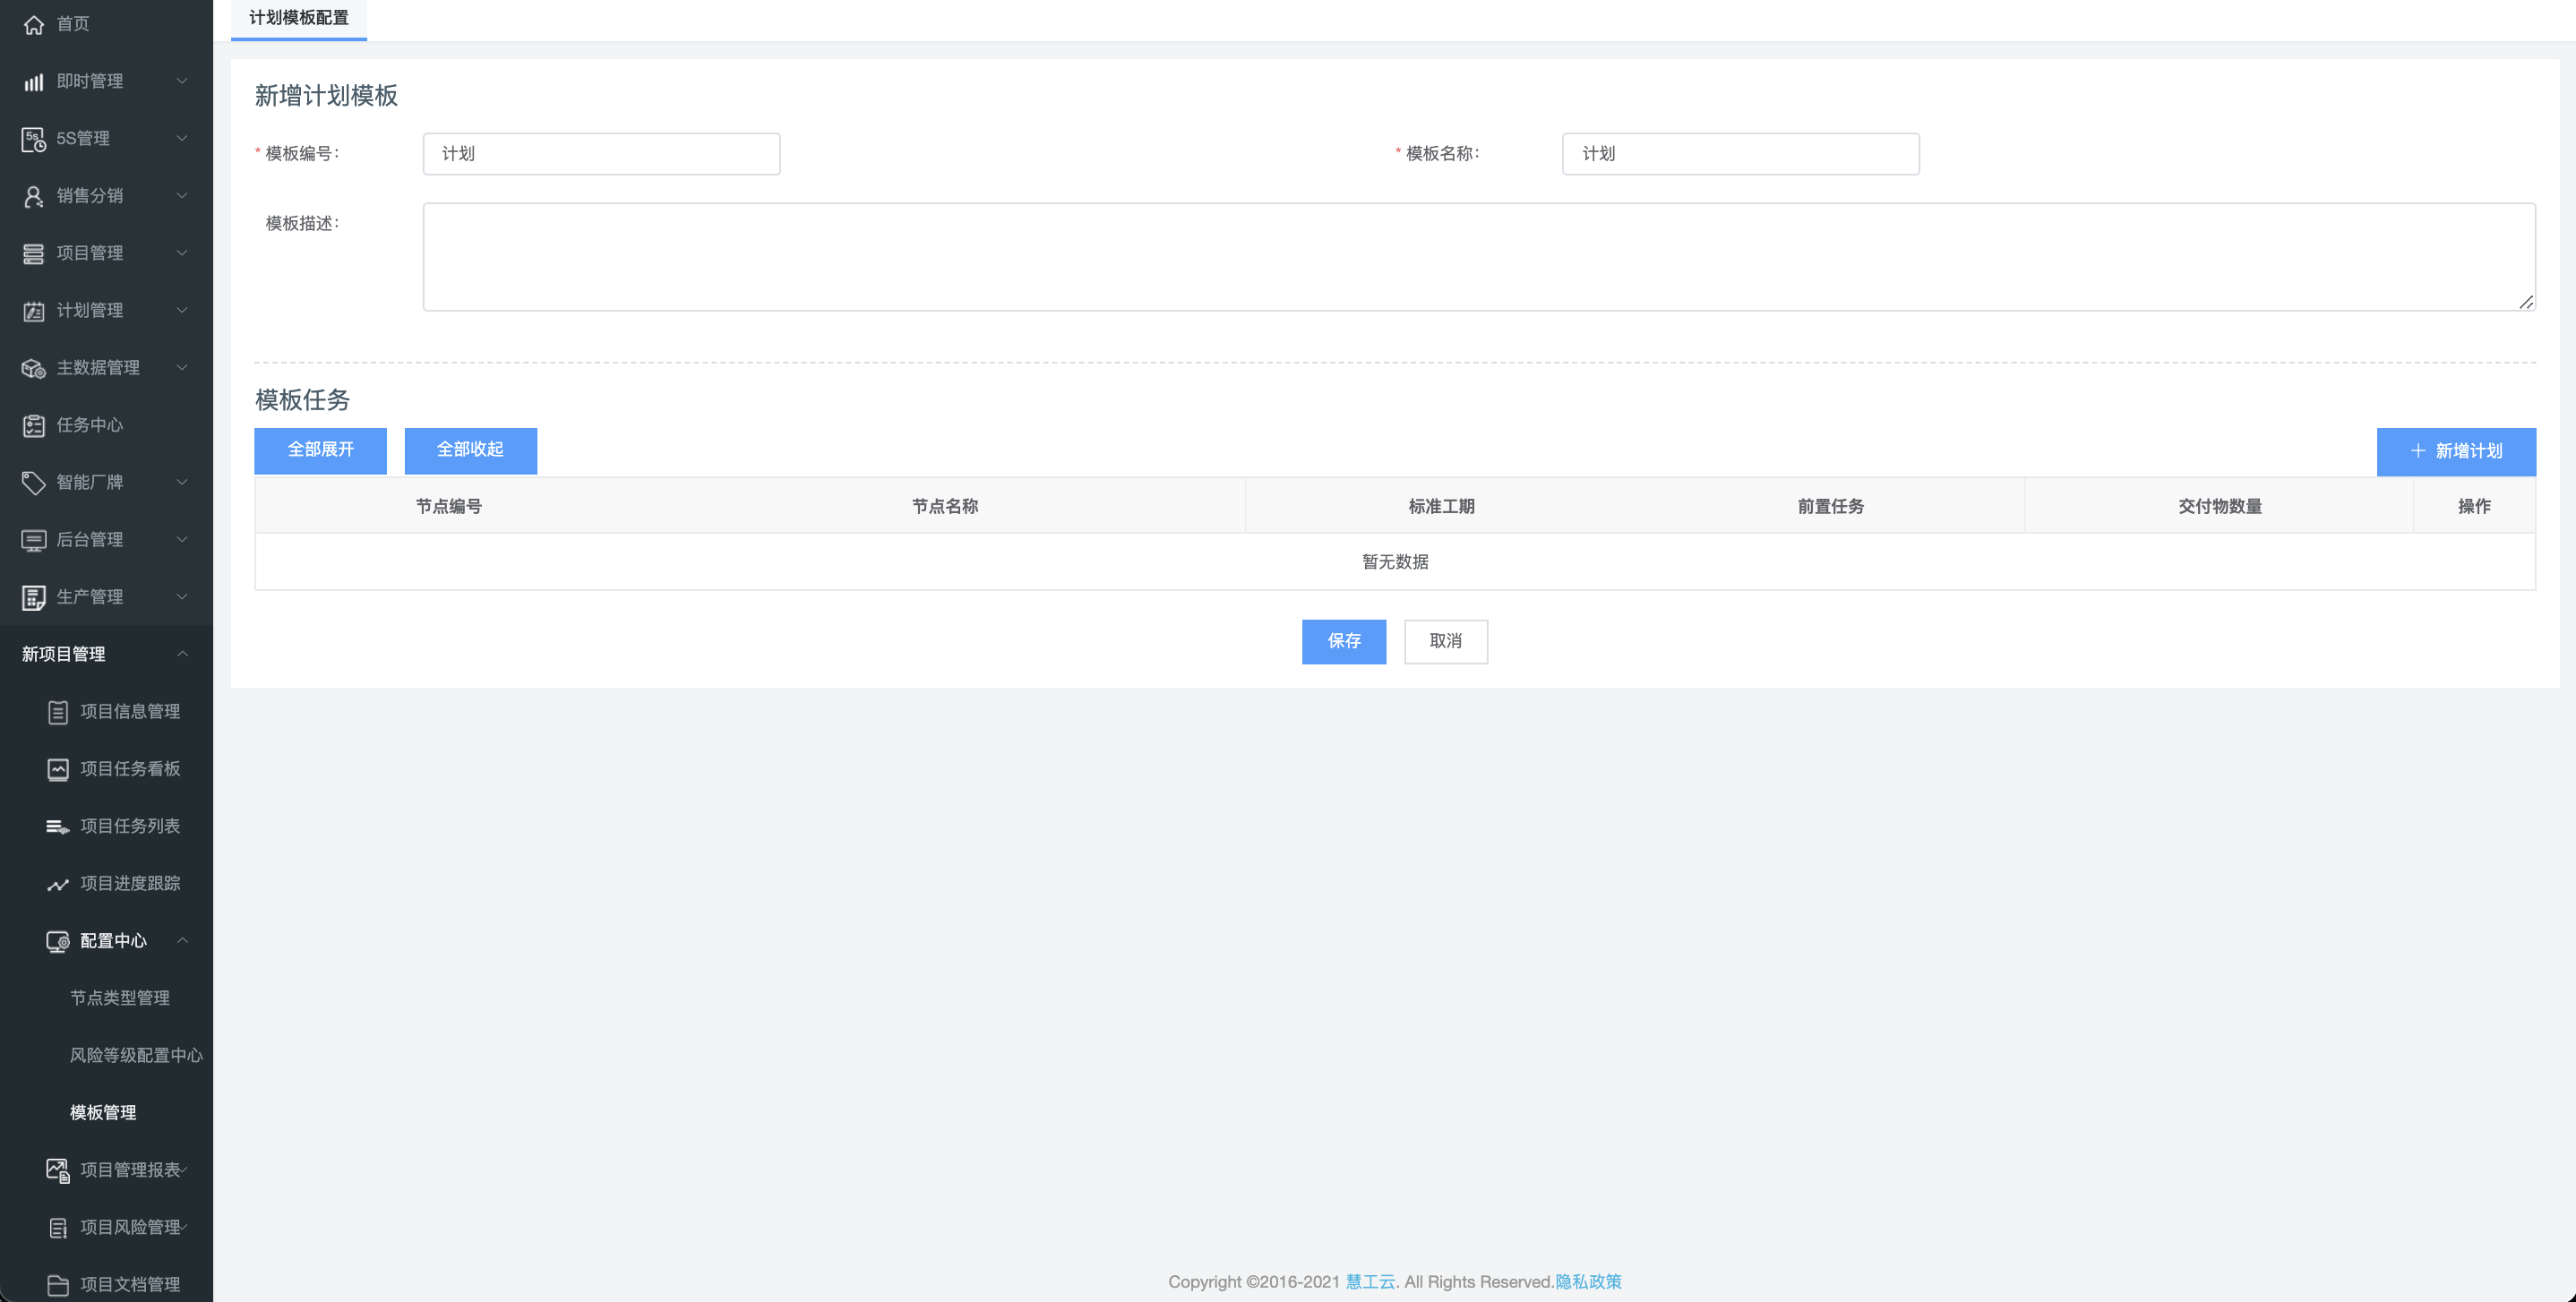Collapse the 新项目管理 section chevron
2576x1302 pixels.
(x=182, y=654)
